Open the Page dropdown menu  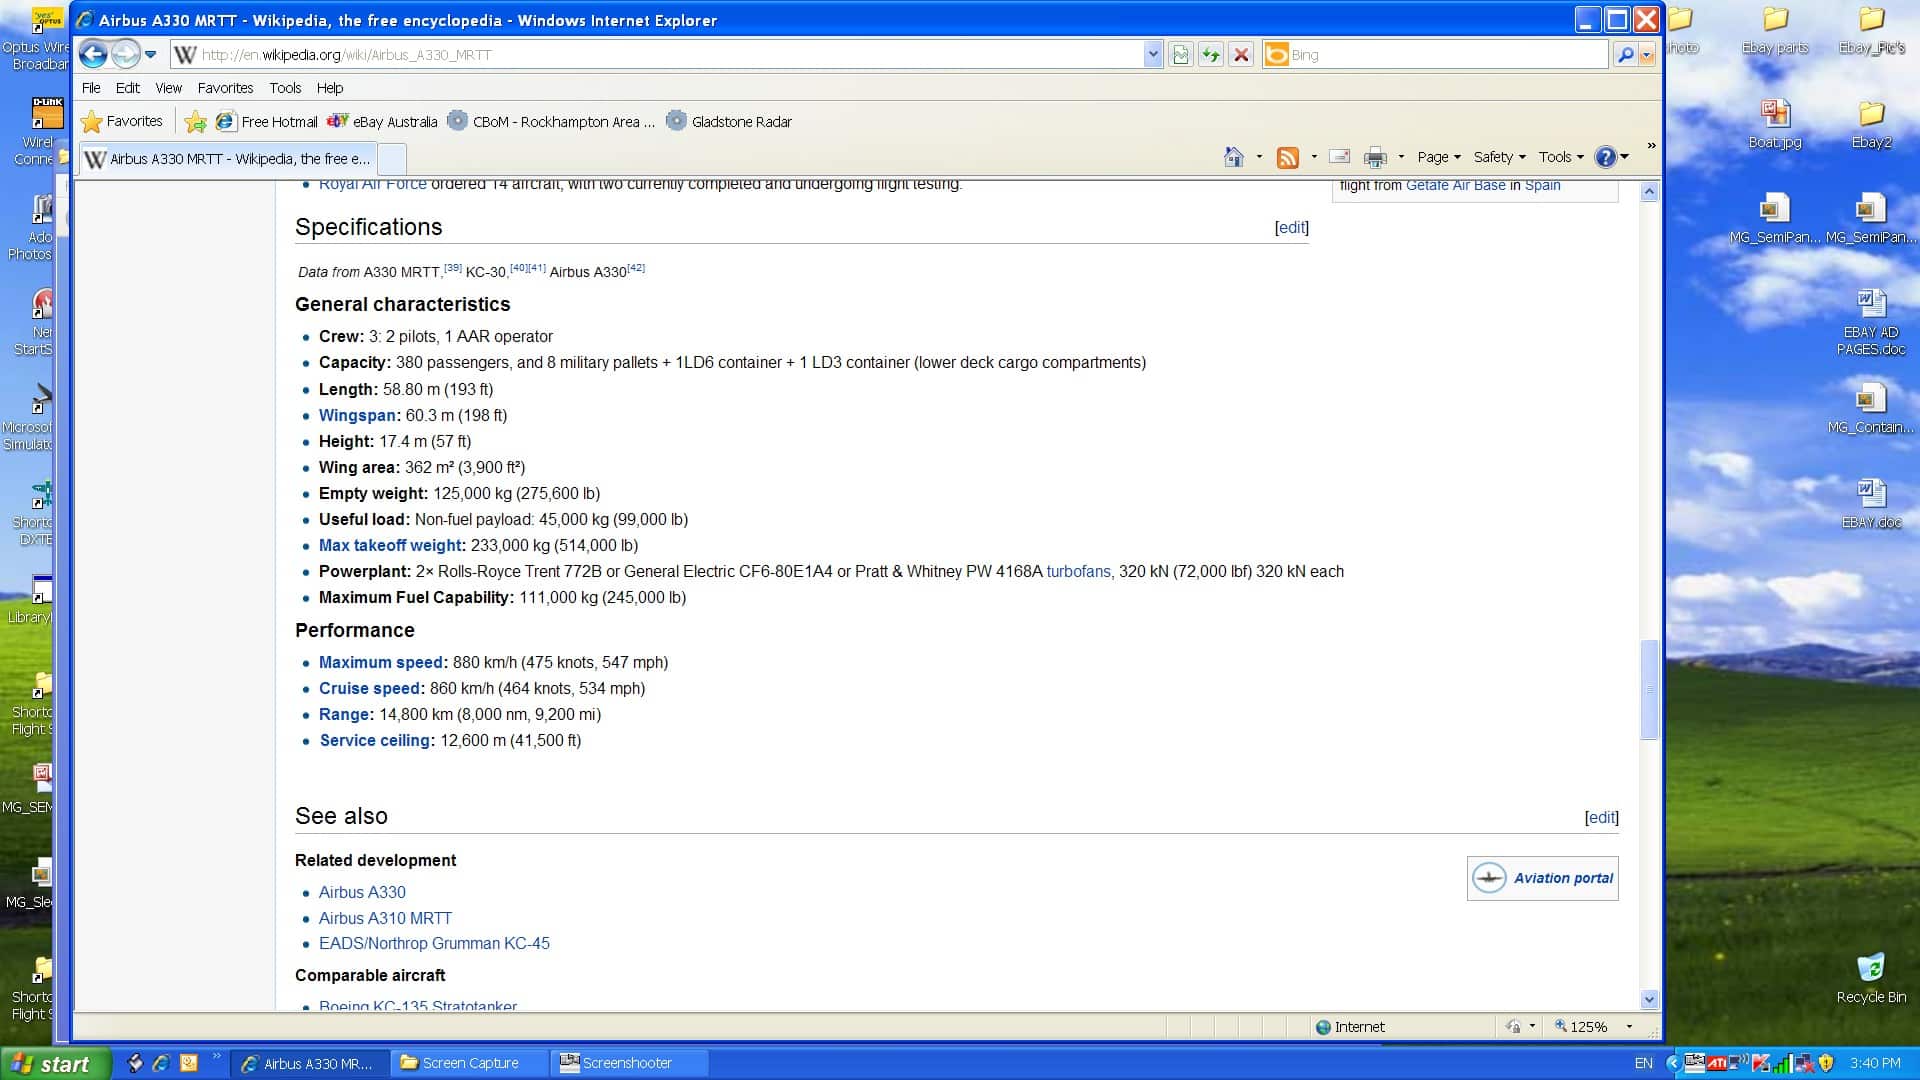[x=1438, y=157]
